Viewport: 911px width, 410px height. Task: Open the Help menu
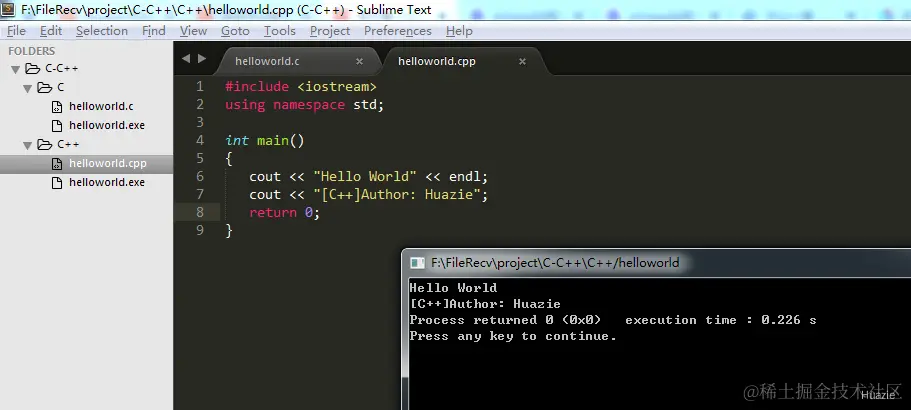pos(459,31)
